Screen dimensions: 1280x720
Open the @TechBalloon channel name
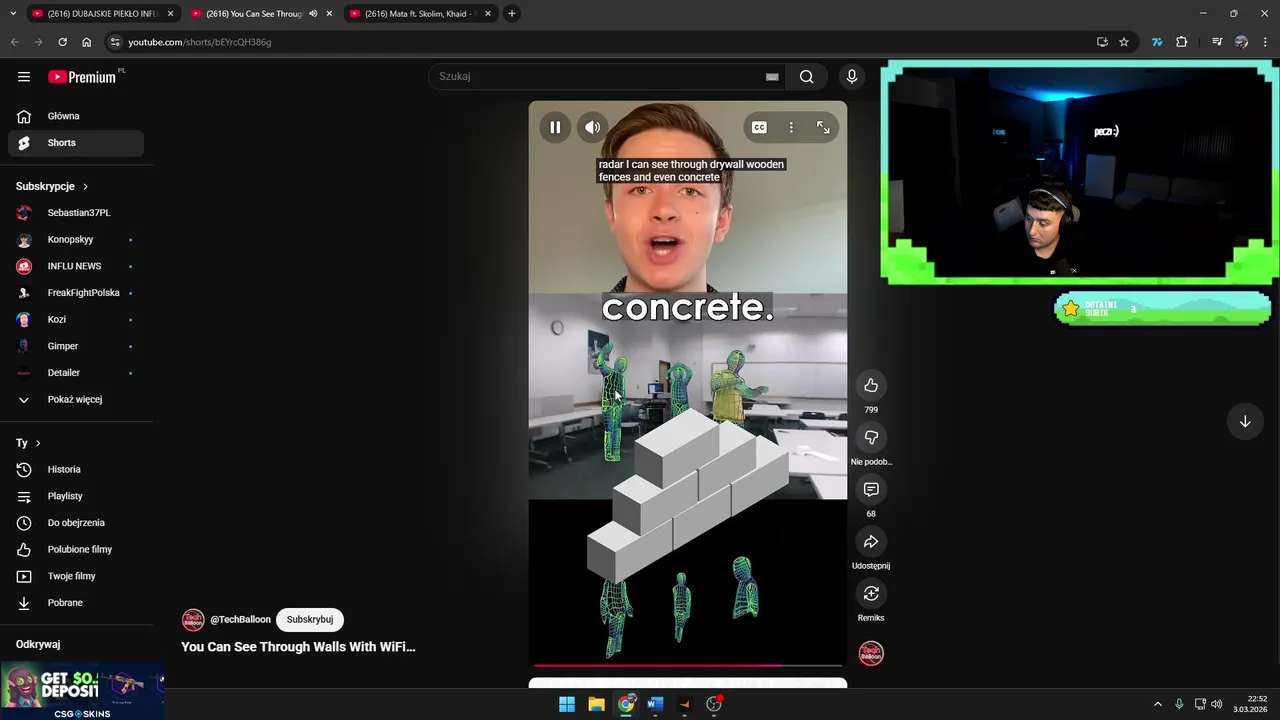pos(240,620)
